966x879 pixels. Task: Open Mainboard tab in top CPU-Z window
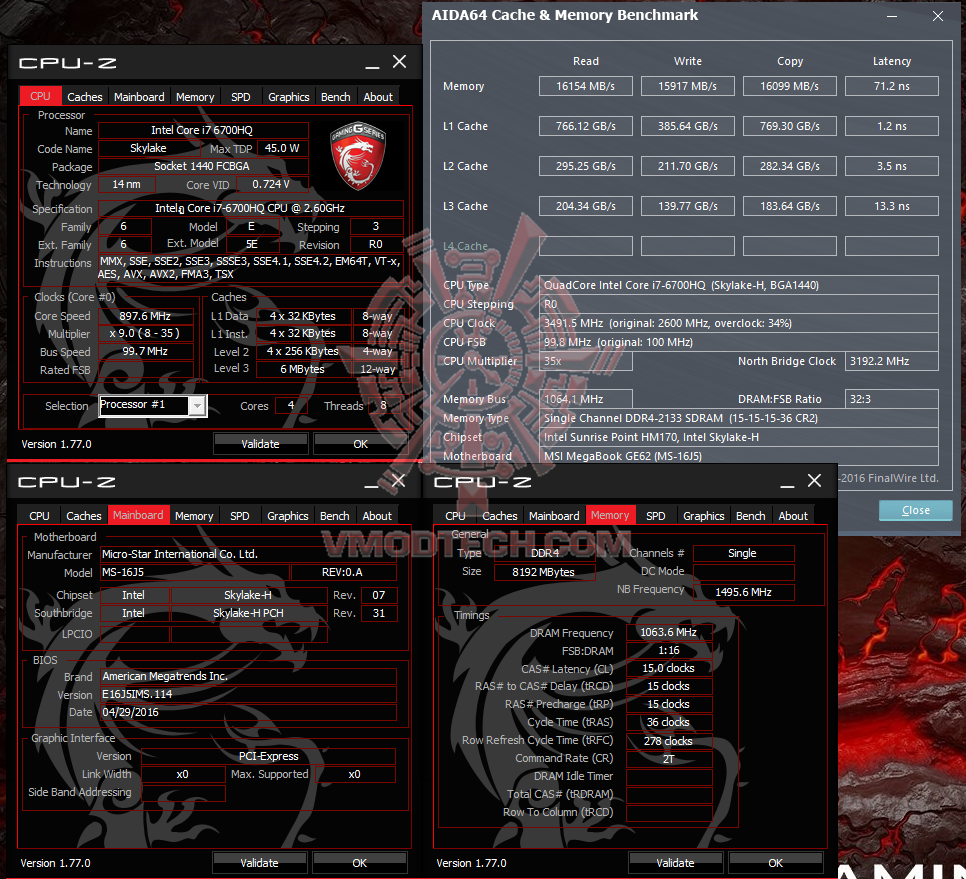139,97
